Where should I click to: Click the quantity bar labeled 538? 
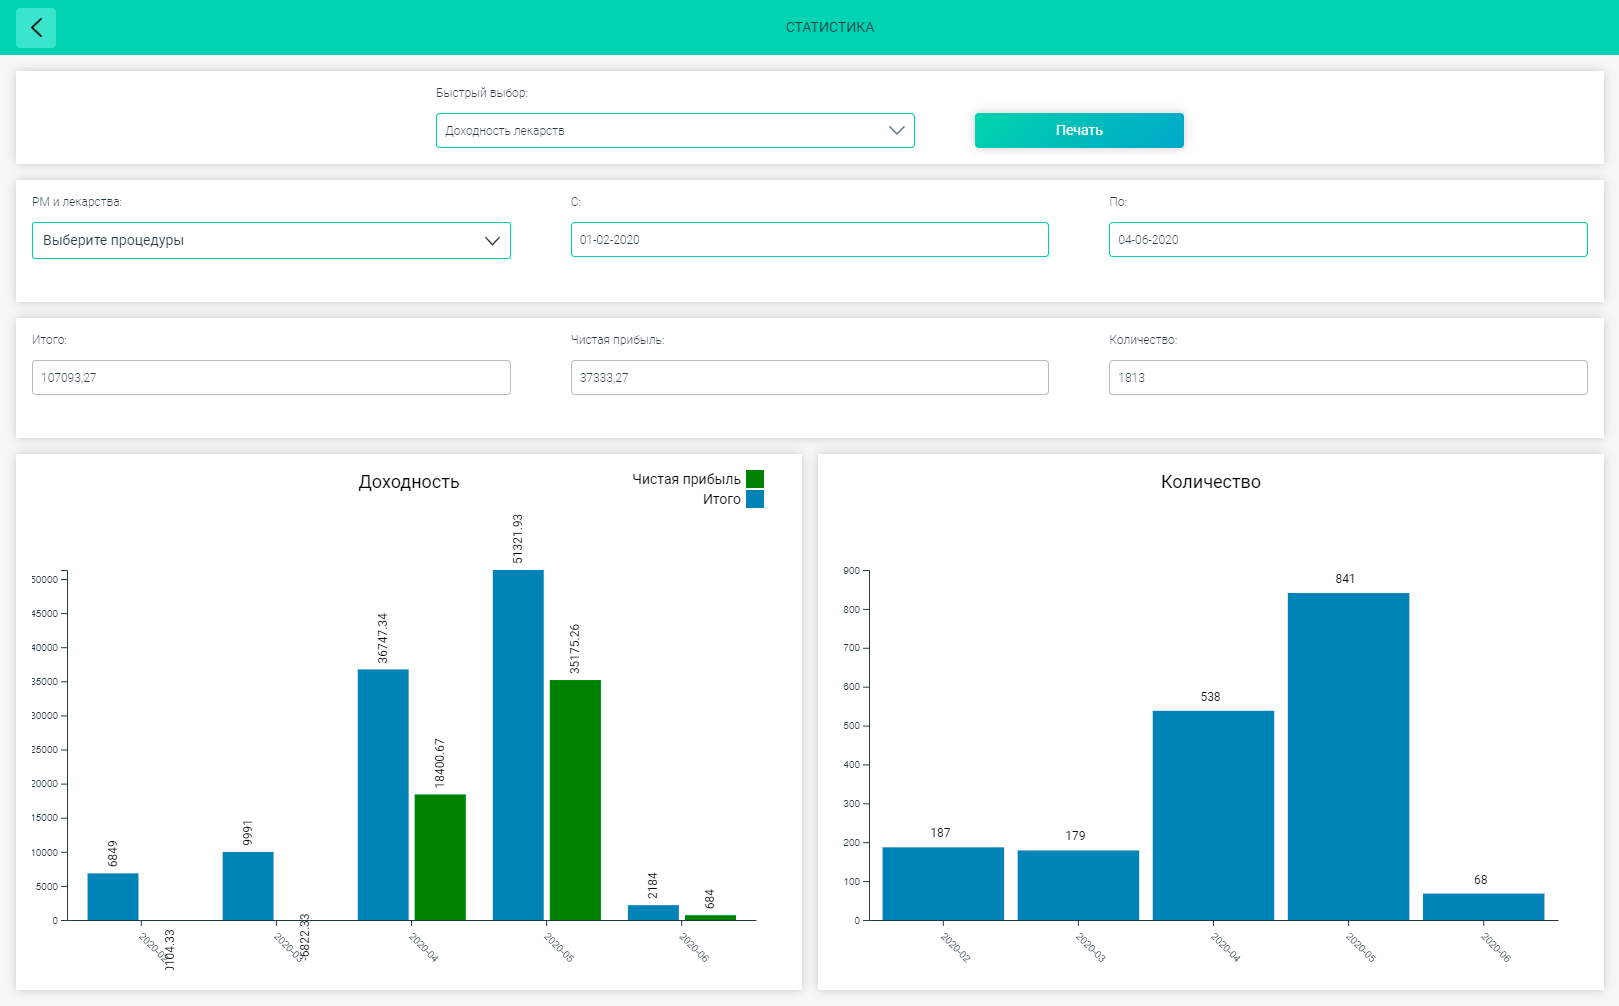pyautogui.click(x=1213, y=815)
